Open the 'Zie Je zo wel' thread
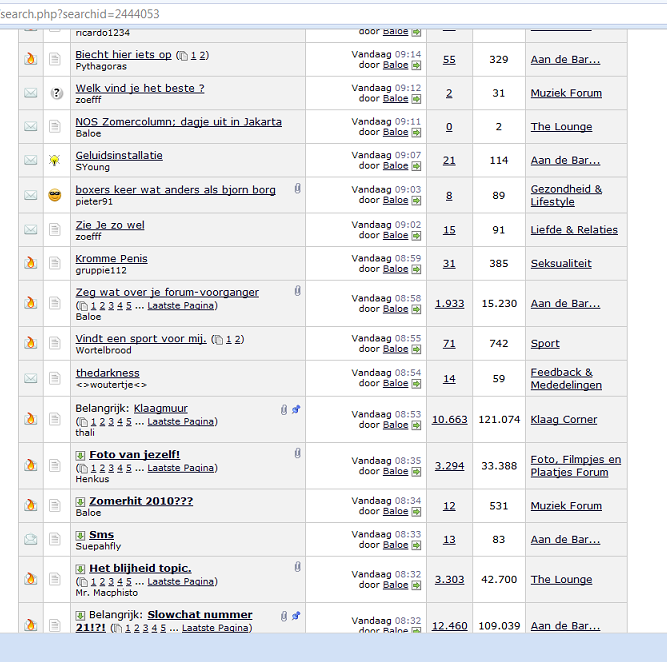Viewport: 667px width, 662px height. (110, 225)
